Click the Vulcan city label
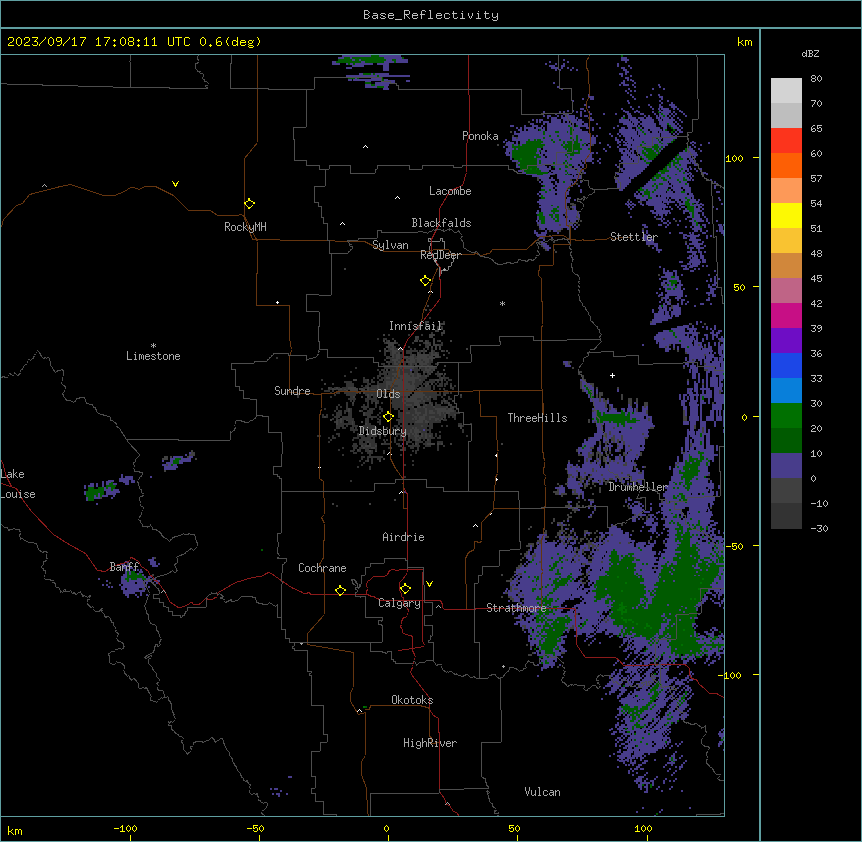 [542, 792]
